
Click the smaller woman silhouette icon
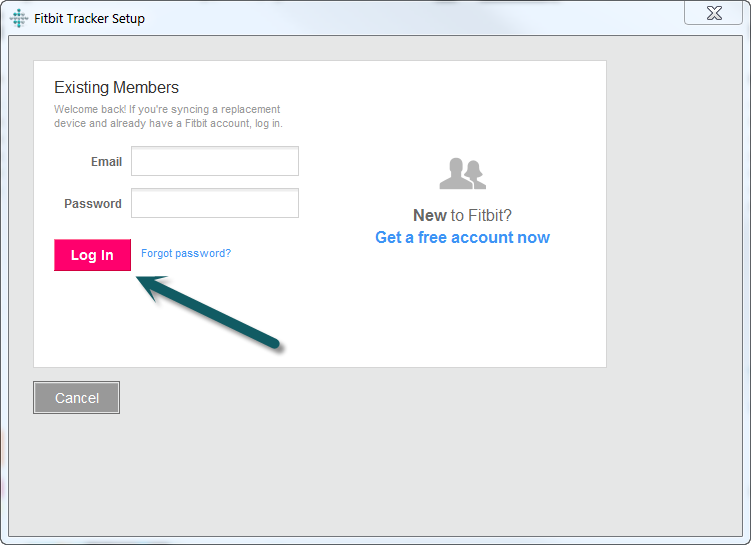(x=476, y=175)
